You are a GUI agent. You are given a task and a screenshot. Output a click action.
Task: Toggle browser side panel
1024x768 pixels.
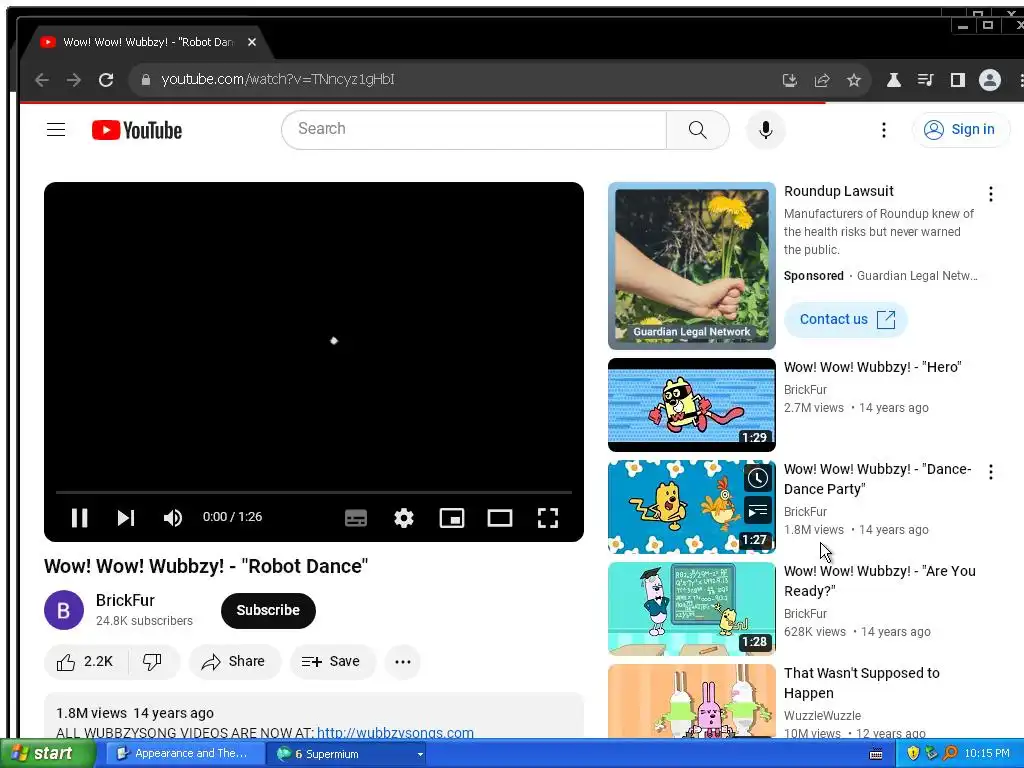point(957,80)
